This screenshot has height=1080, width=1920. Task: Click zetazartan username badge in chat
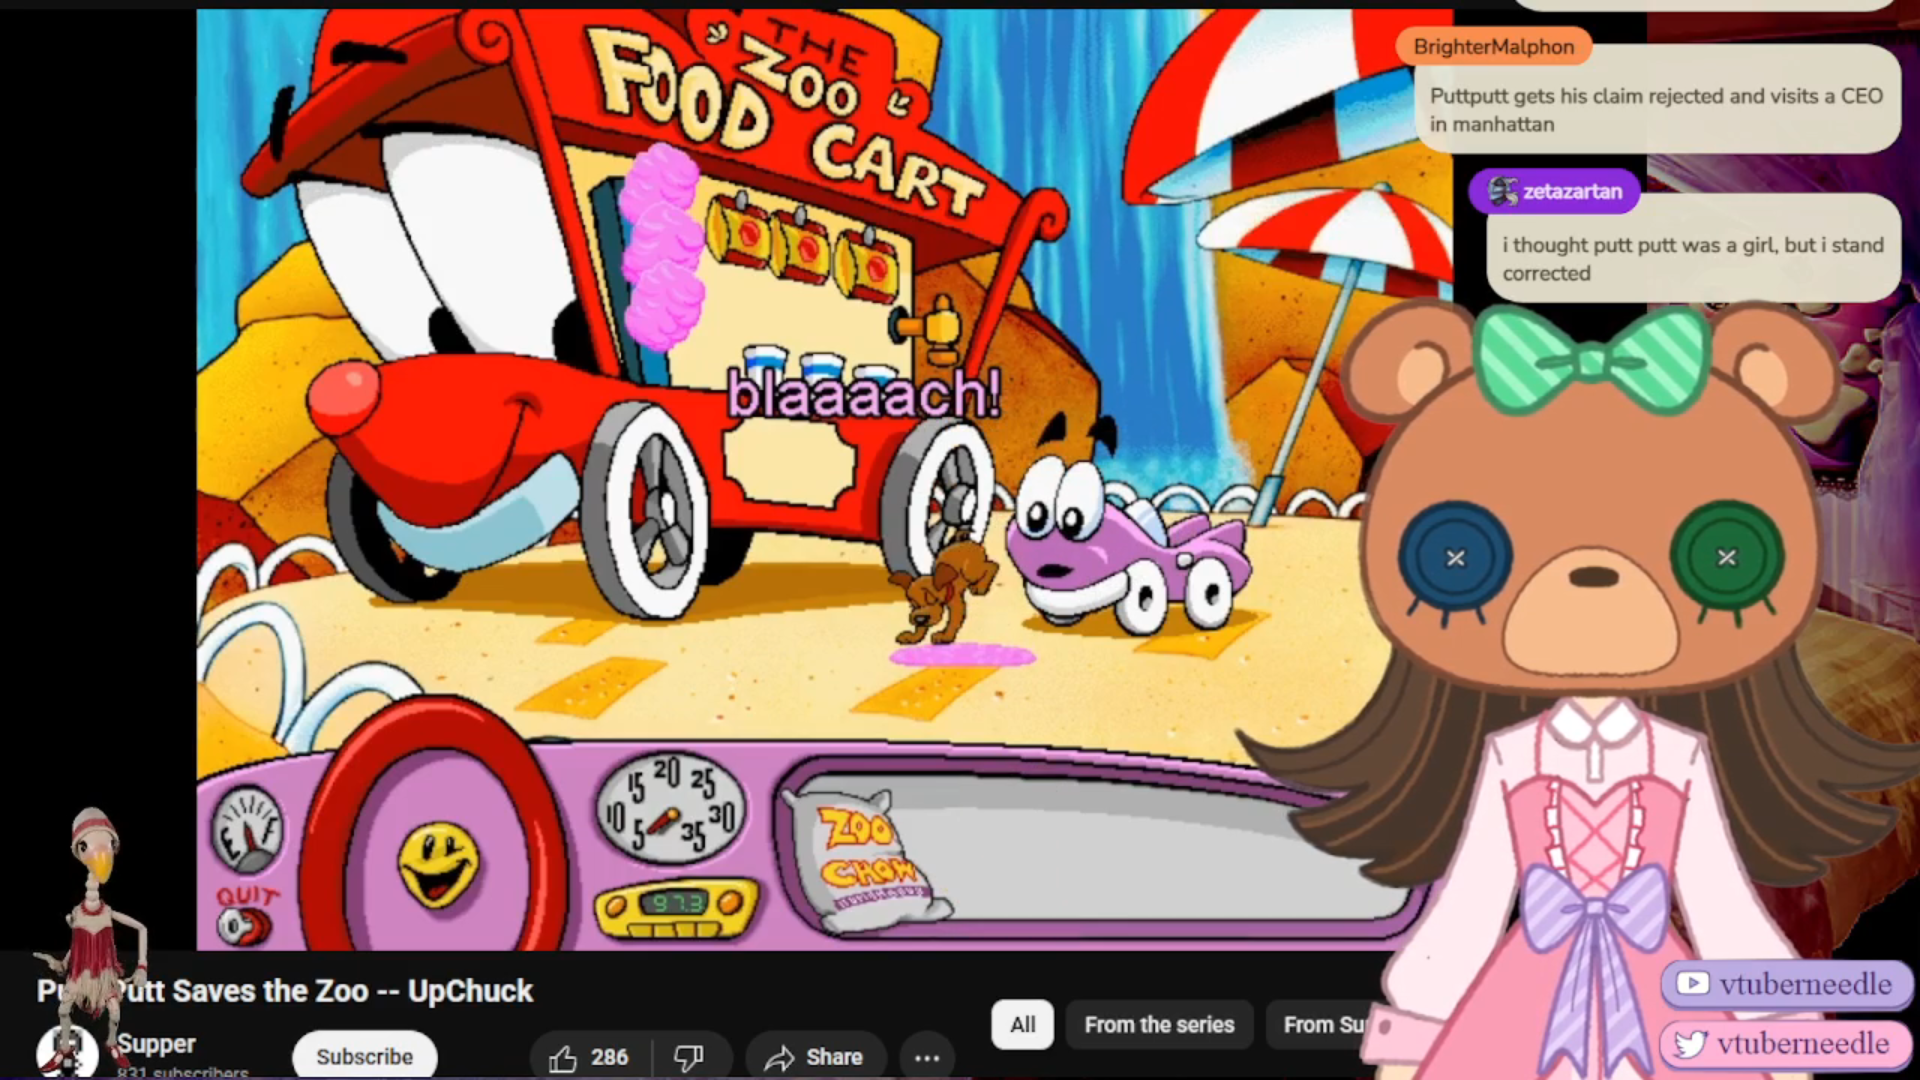(1554, 191)
